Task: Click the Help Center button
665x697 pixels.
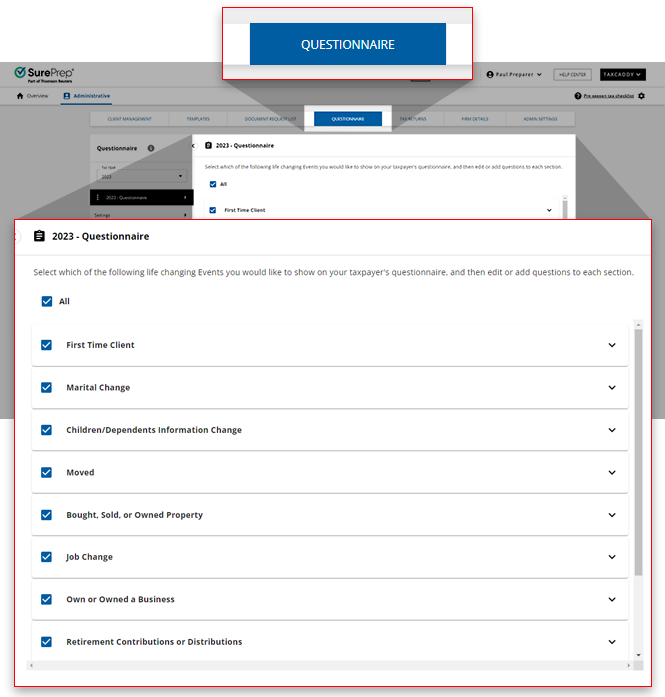Action: (x=573, y=75)
